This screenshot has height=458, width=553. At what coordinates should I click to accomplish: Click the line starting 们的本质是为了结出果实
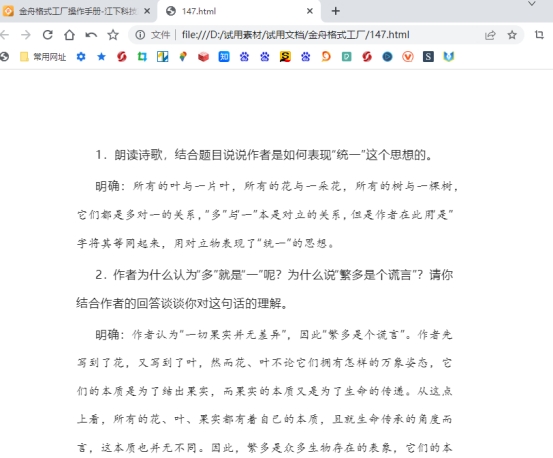265,391
